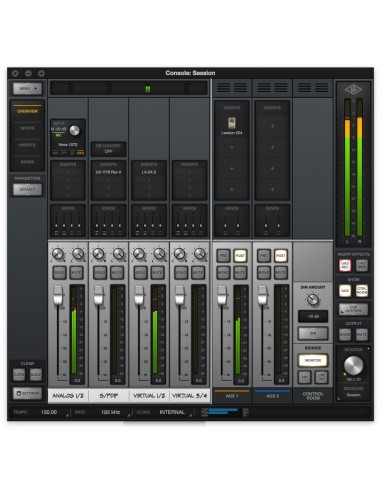
Task: Click the Virtual 1/2 channel fader
Action: (139, 295)
